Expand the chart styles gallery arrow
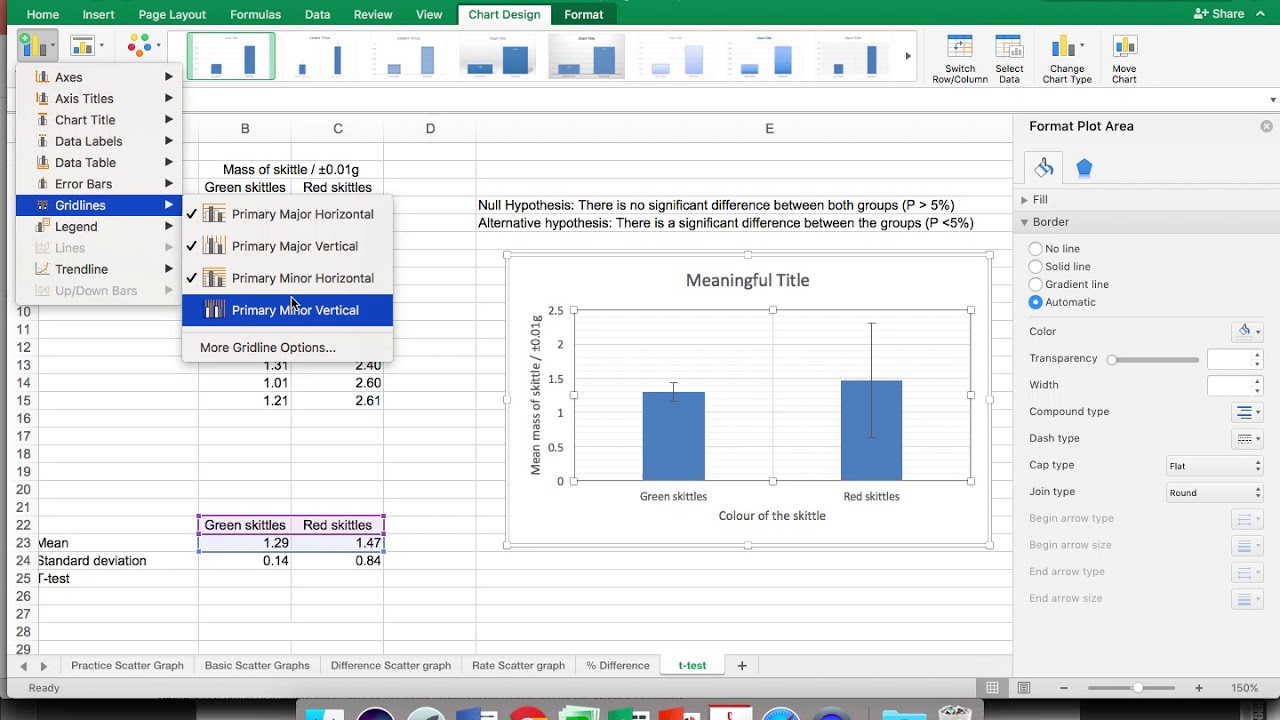1280x720 pixels. [908, 56]
